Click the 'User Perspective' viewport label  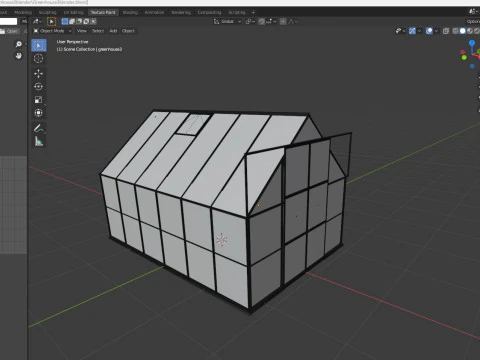(72, 42)
